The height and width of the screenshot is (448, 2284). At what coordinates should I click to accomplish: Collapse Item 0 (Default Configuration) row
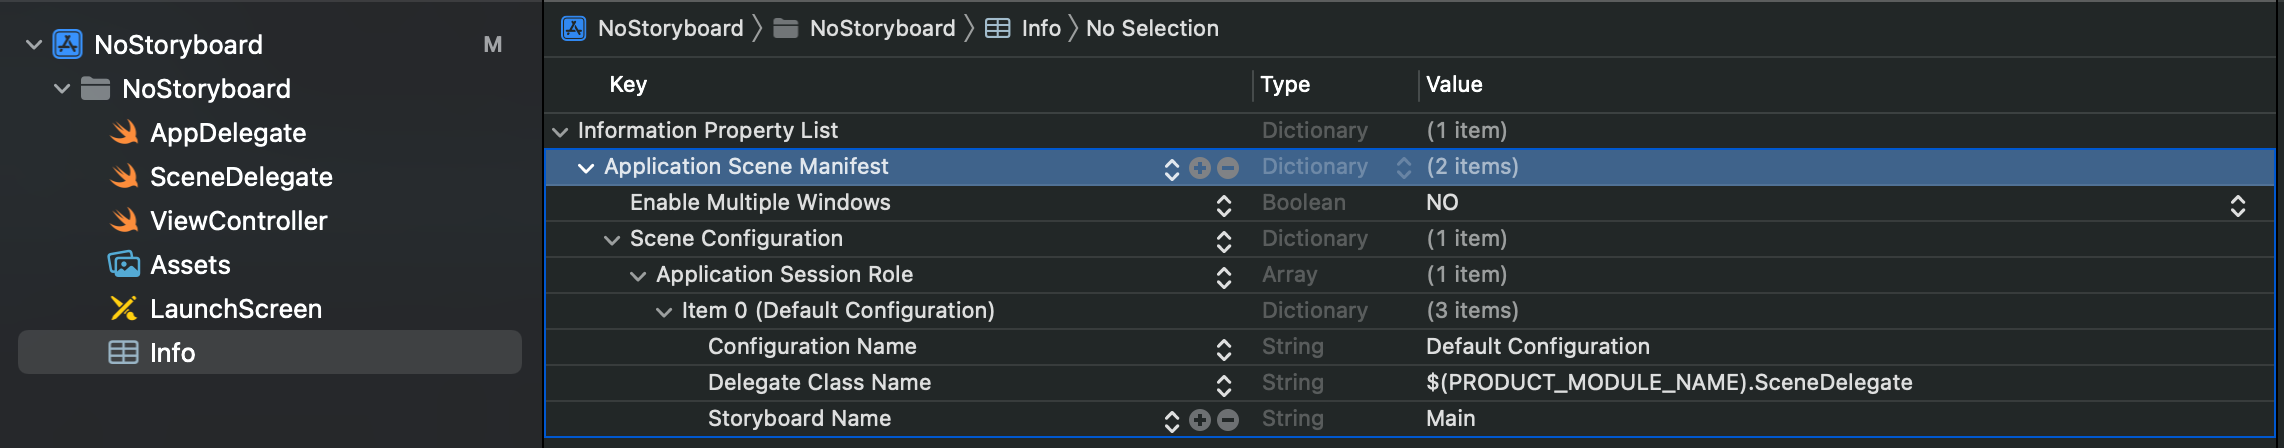coord(663,312)
